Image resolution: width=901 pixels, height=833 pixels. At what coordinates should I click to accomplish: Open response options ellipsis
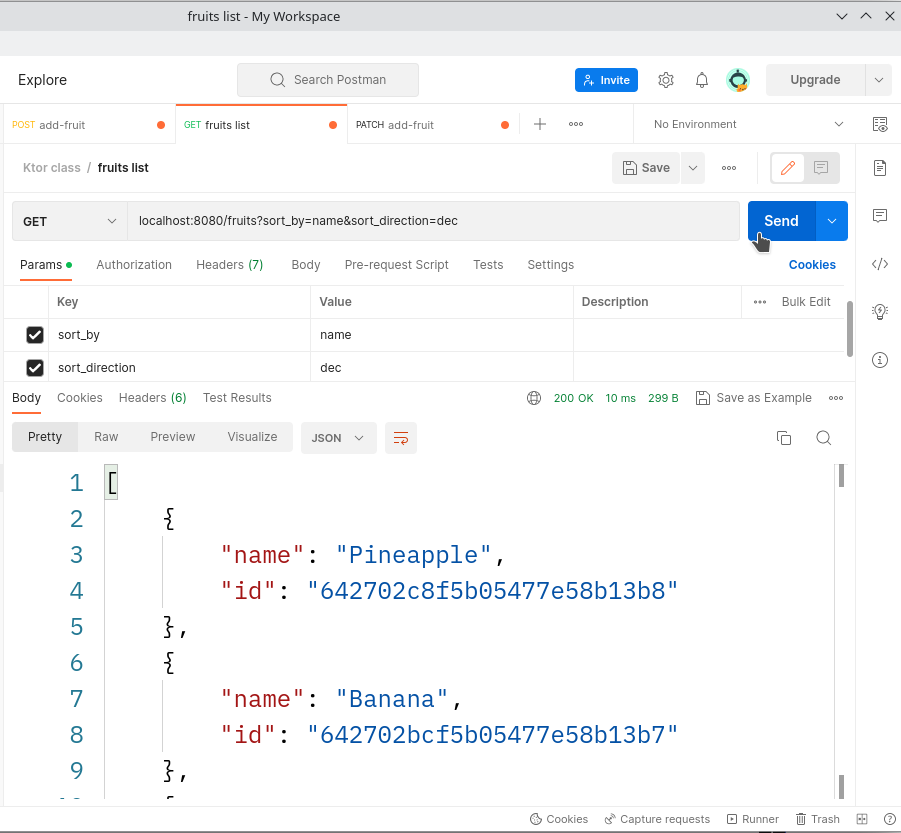click(836, 398)
